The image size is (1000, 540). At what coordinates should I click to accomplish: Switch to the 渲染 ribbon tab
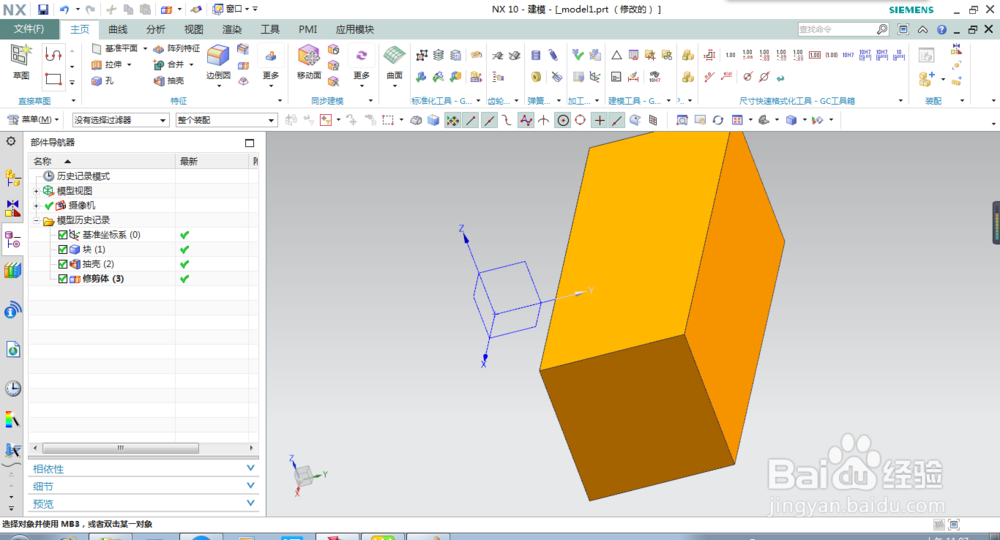click(232, 29)
